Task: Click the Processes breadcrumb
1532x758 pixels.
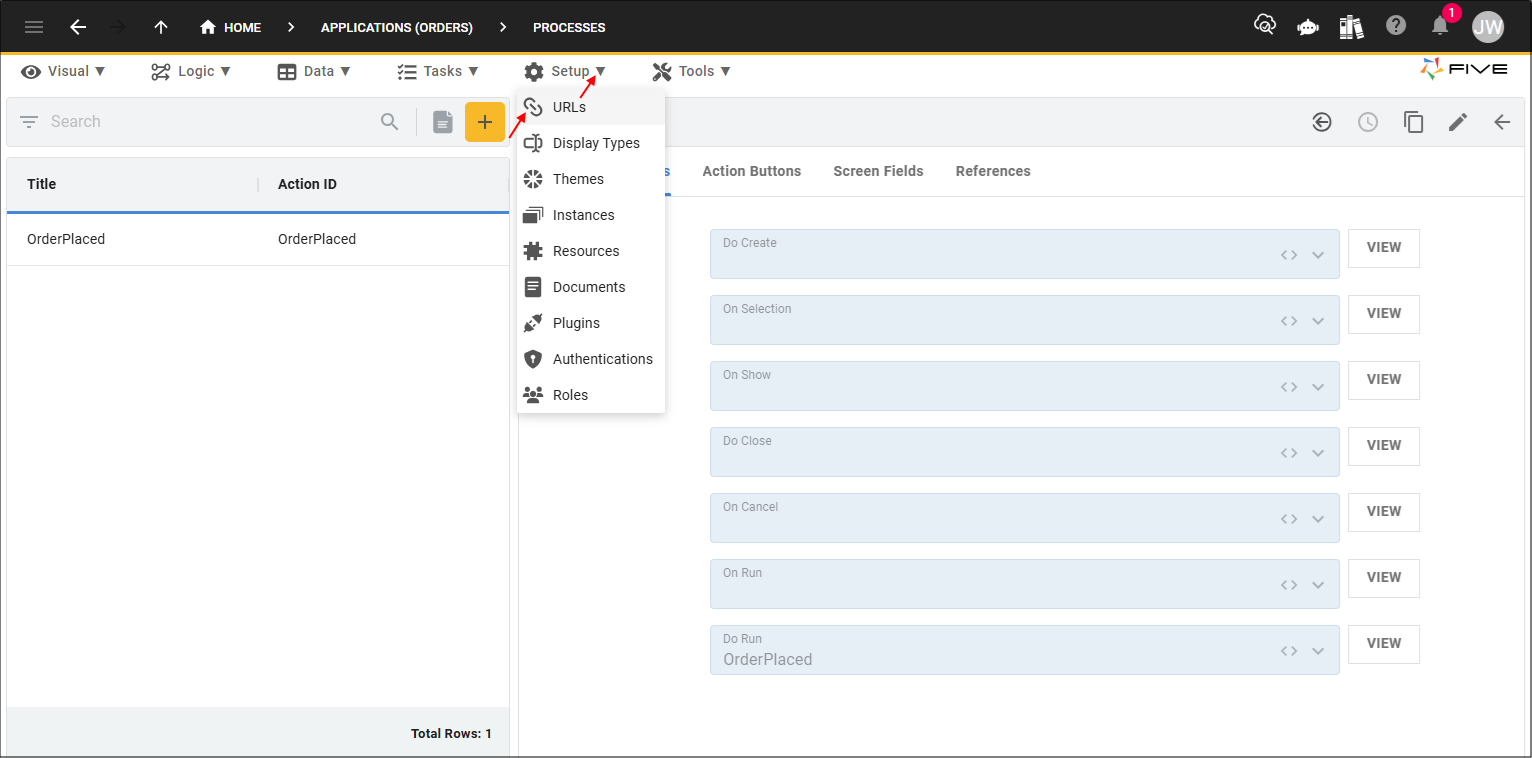Action: point(569,27)
